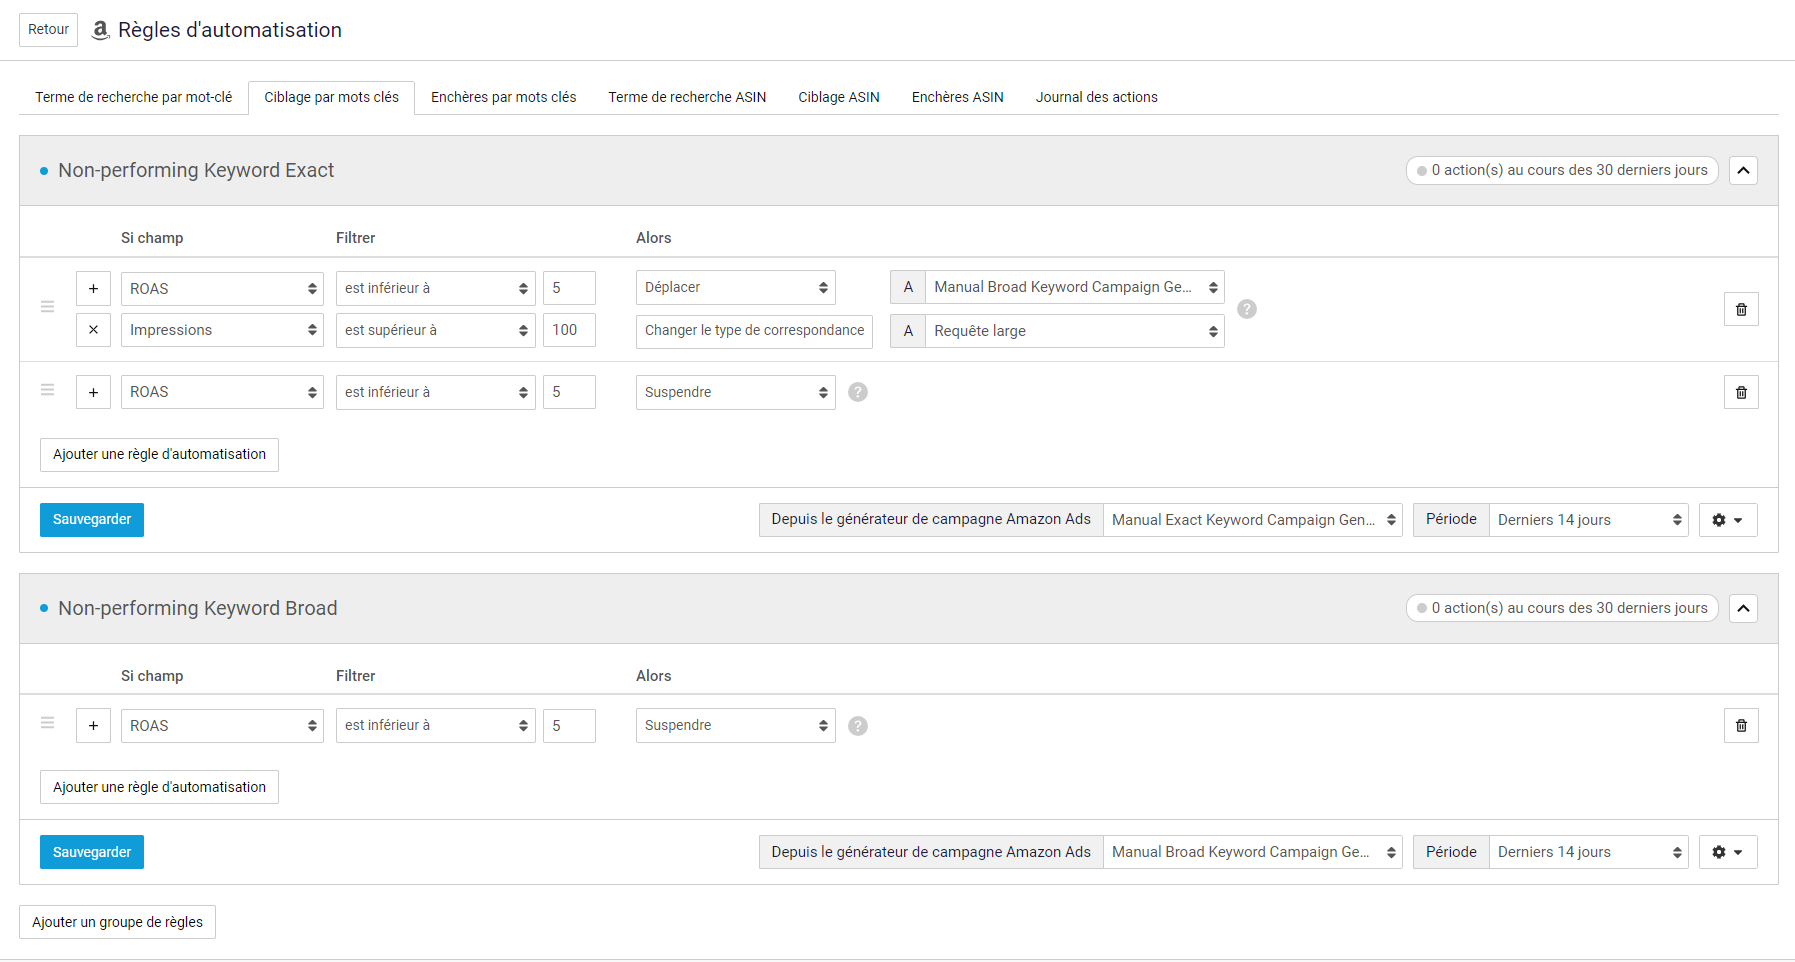Open ROAS field dropdown in Keyword Broad
The width and height of the screenshot is (1795, 962).
click(222, 726)
